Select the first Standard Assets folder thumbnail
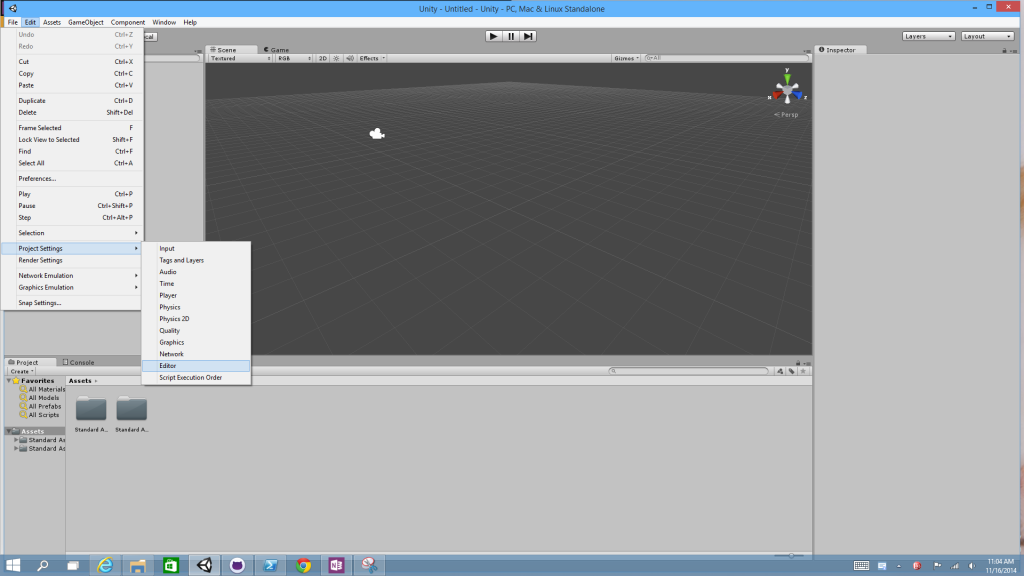Image resolution: width=1024 pixels, height=576 pixels. [91, 409]
